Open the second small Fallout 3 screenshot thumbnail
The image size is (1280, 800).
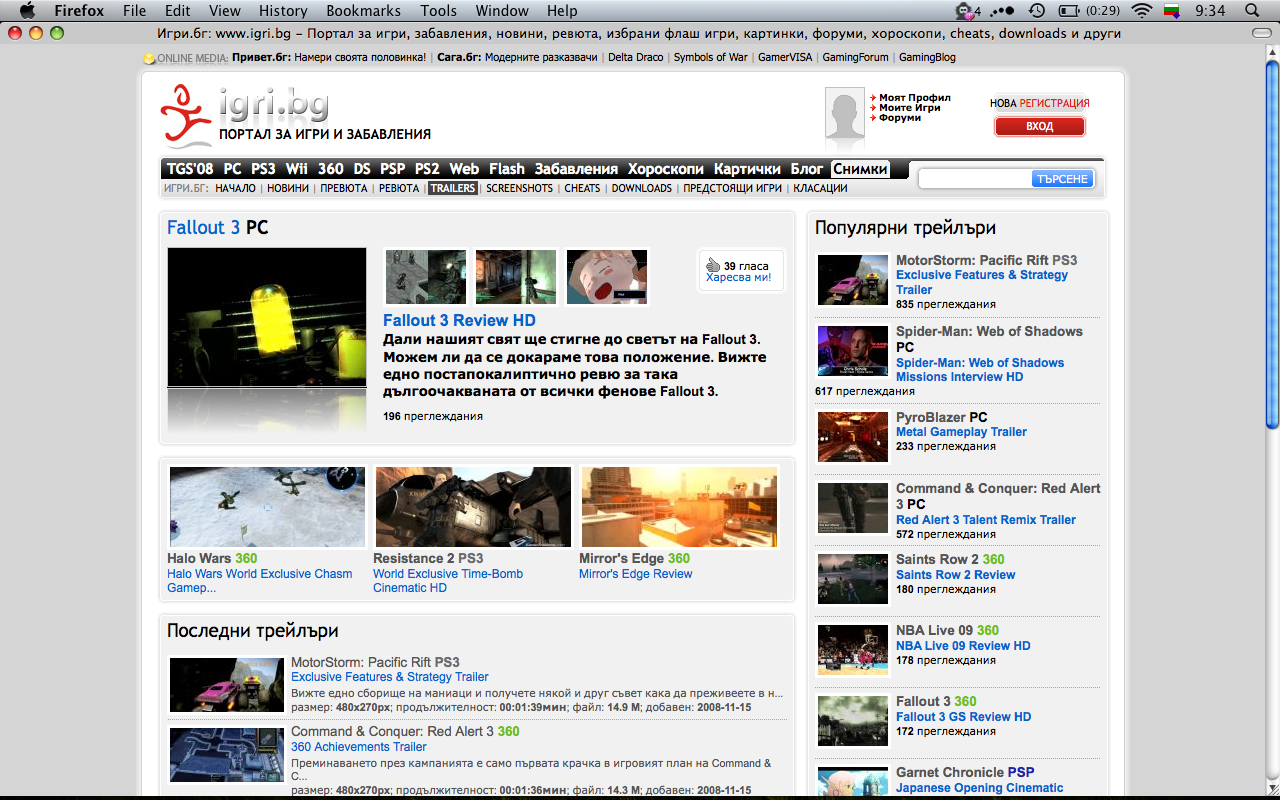click(x=516, y=277)
